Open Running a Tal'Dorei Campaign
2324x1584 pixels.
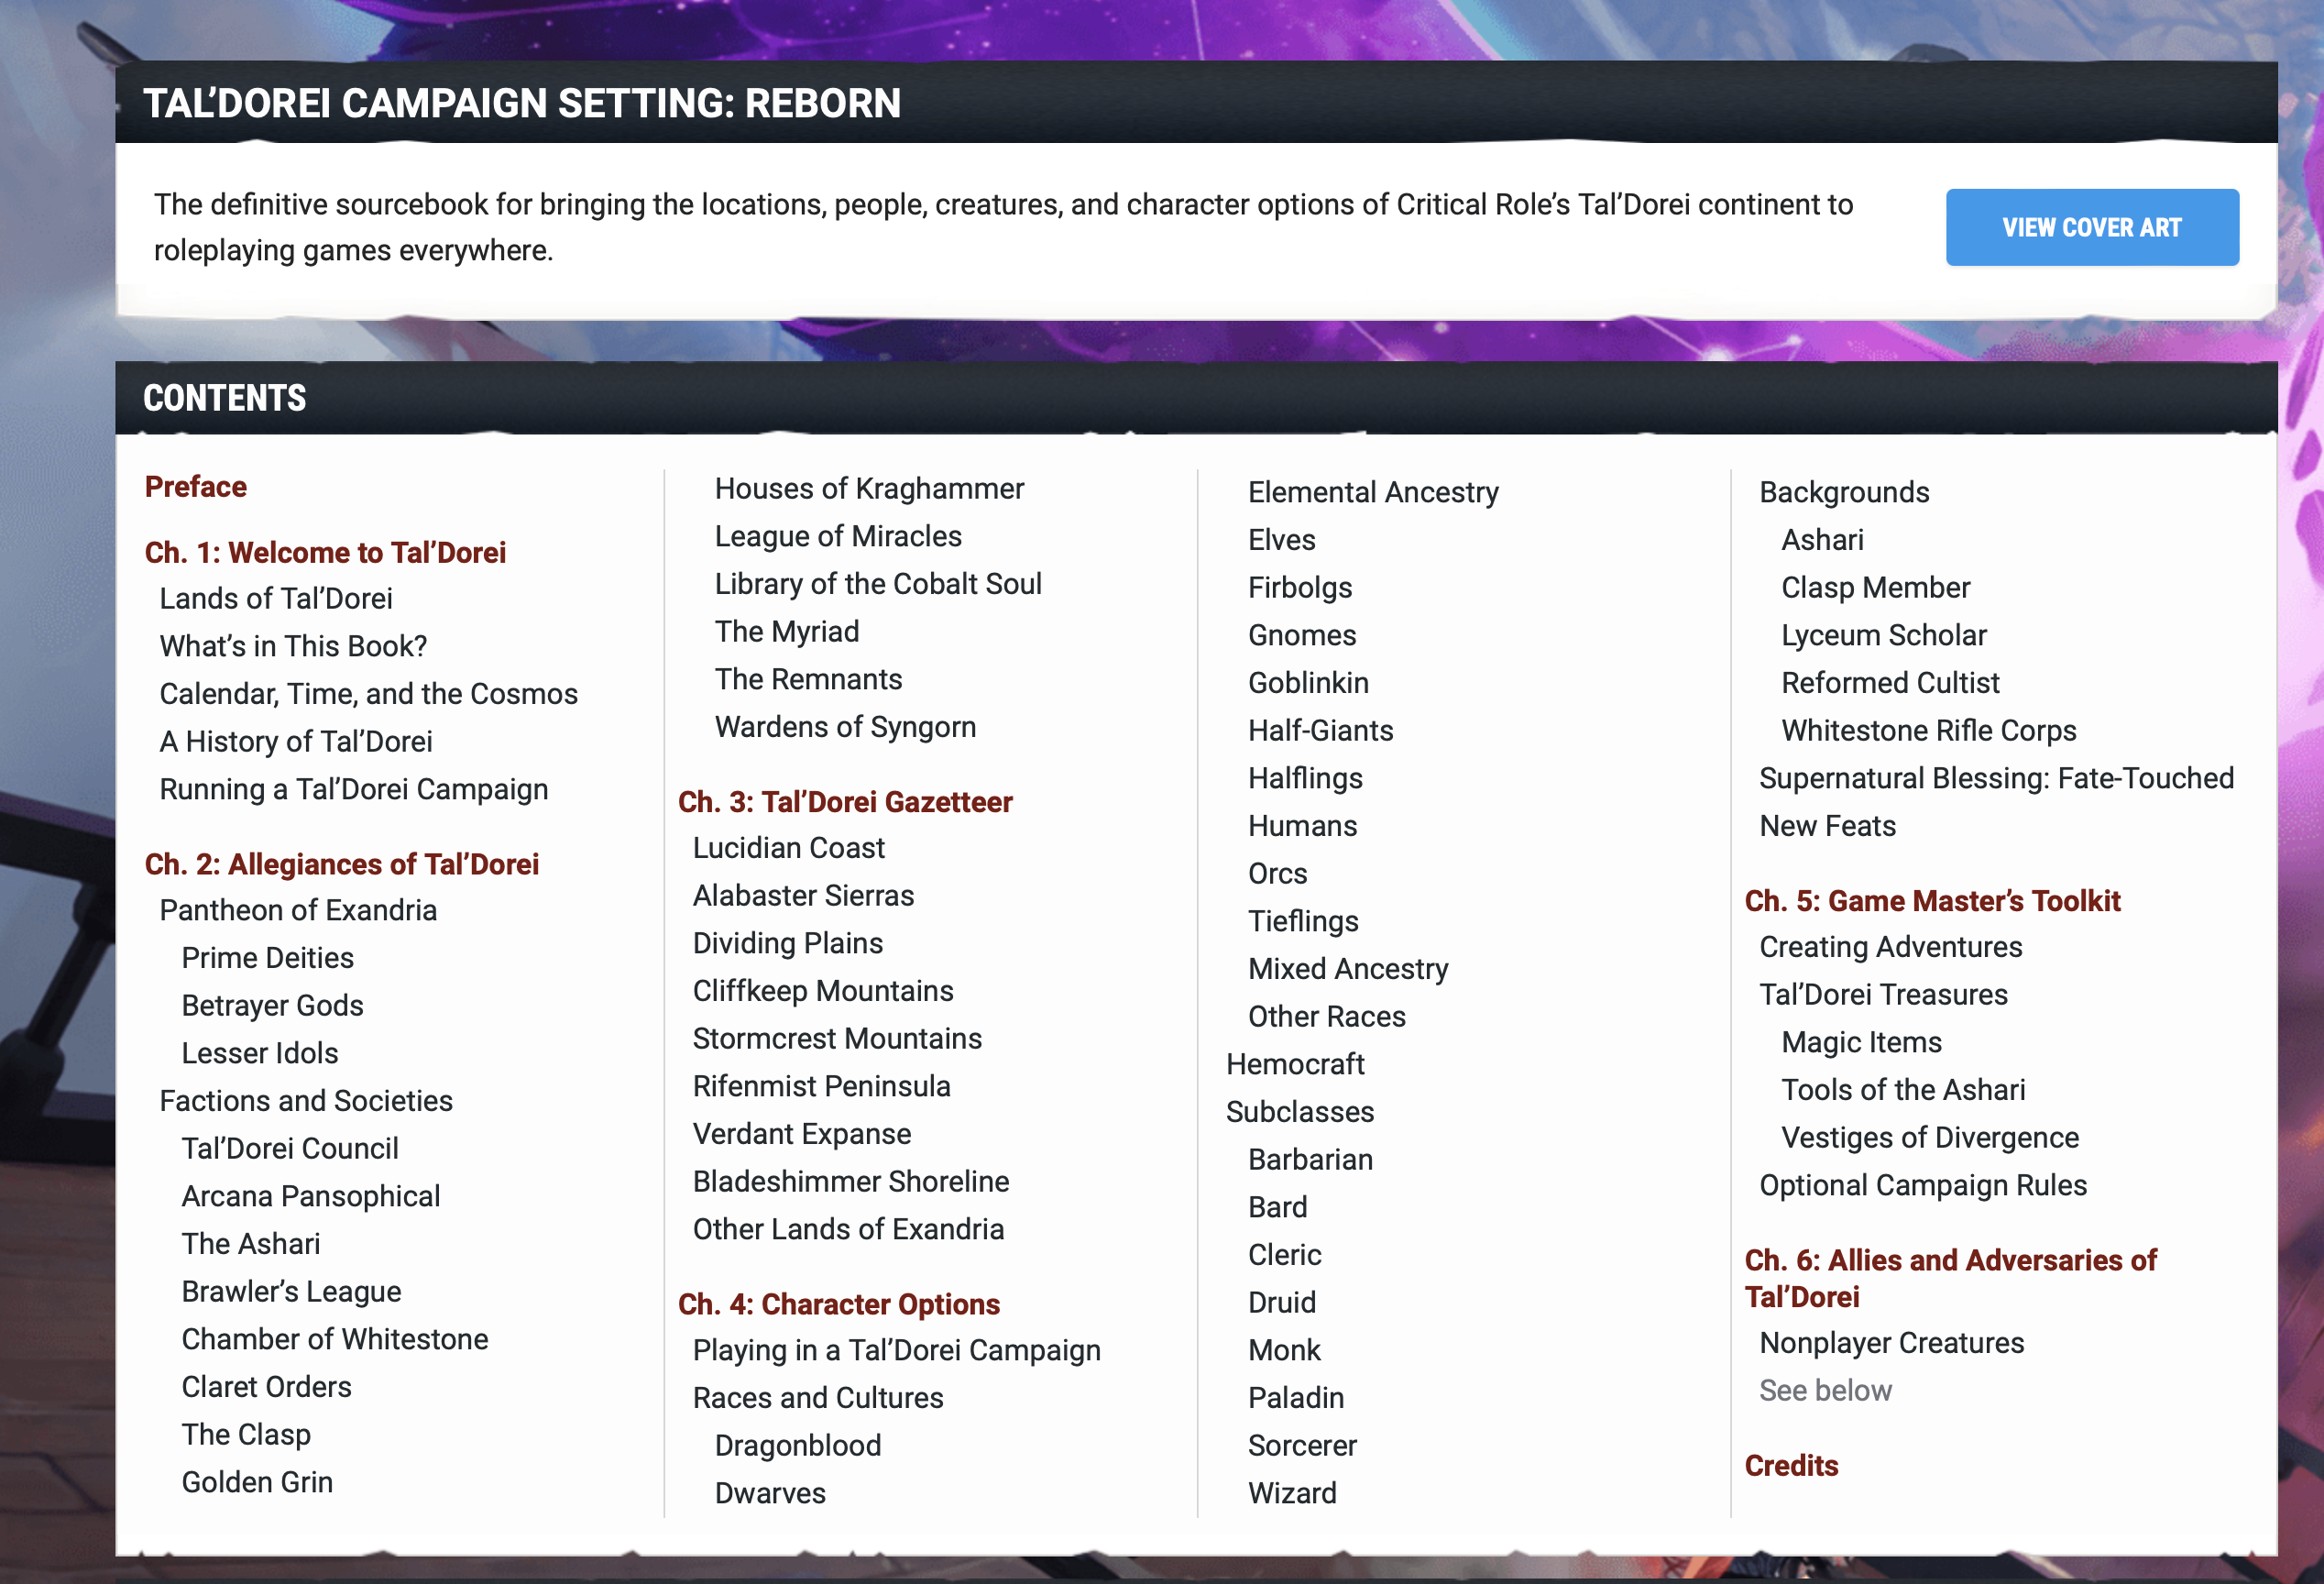coord(354,789)
